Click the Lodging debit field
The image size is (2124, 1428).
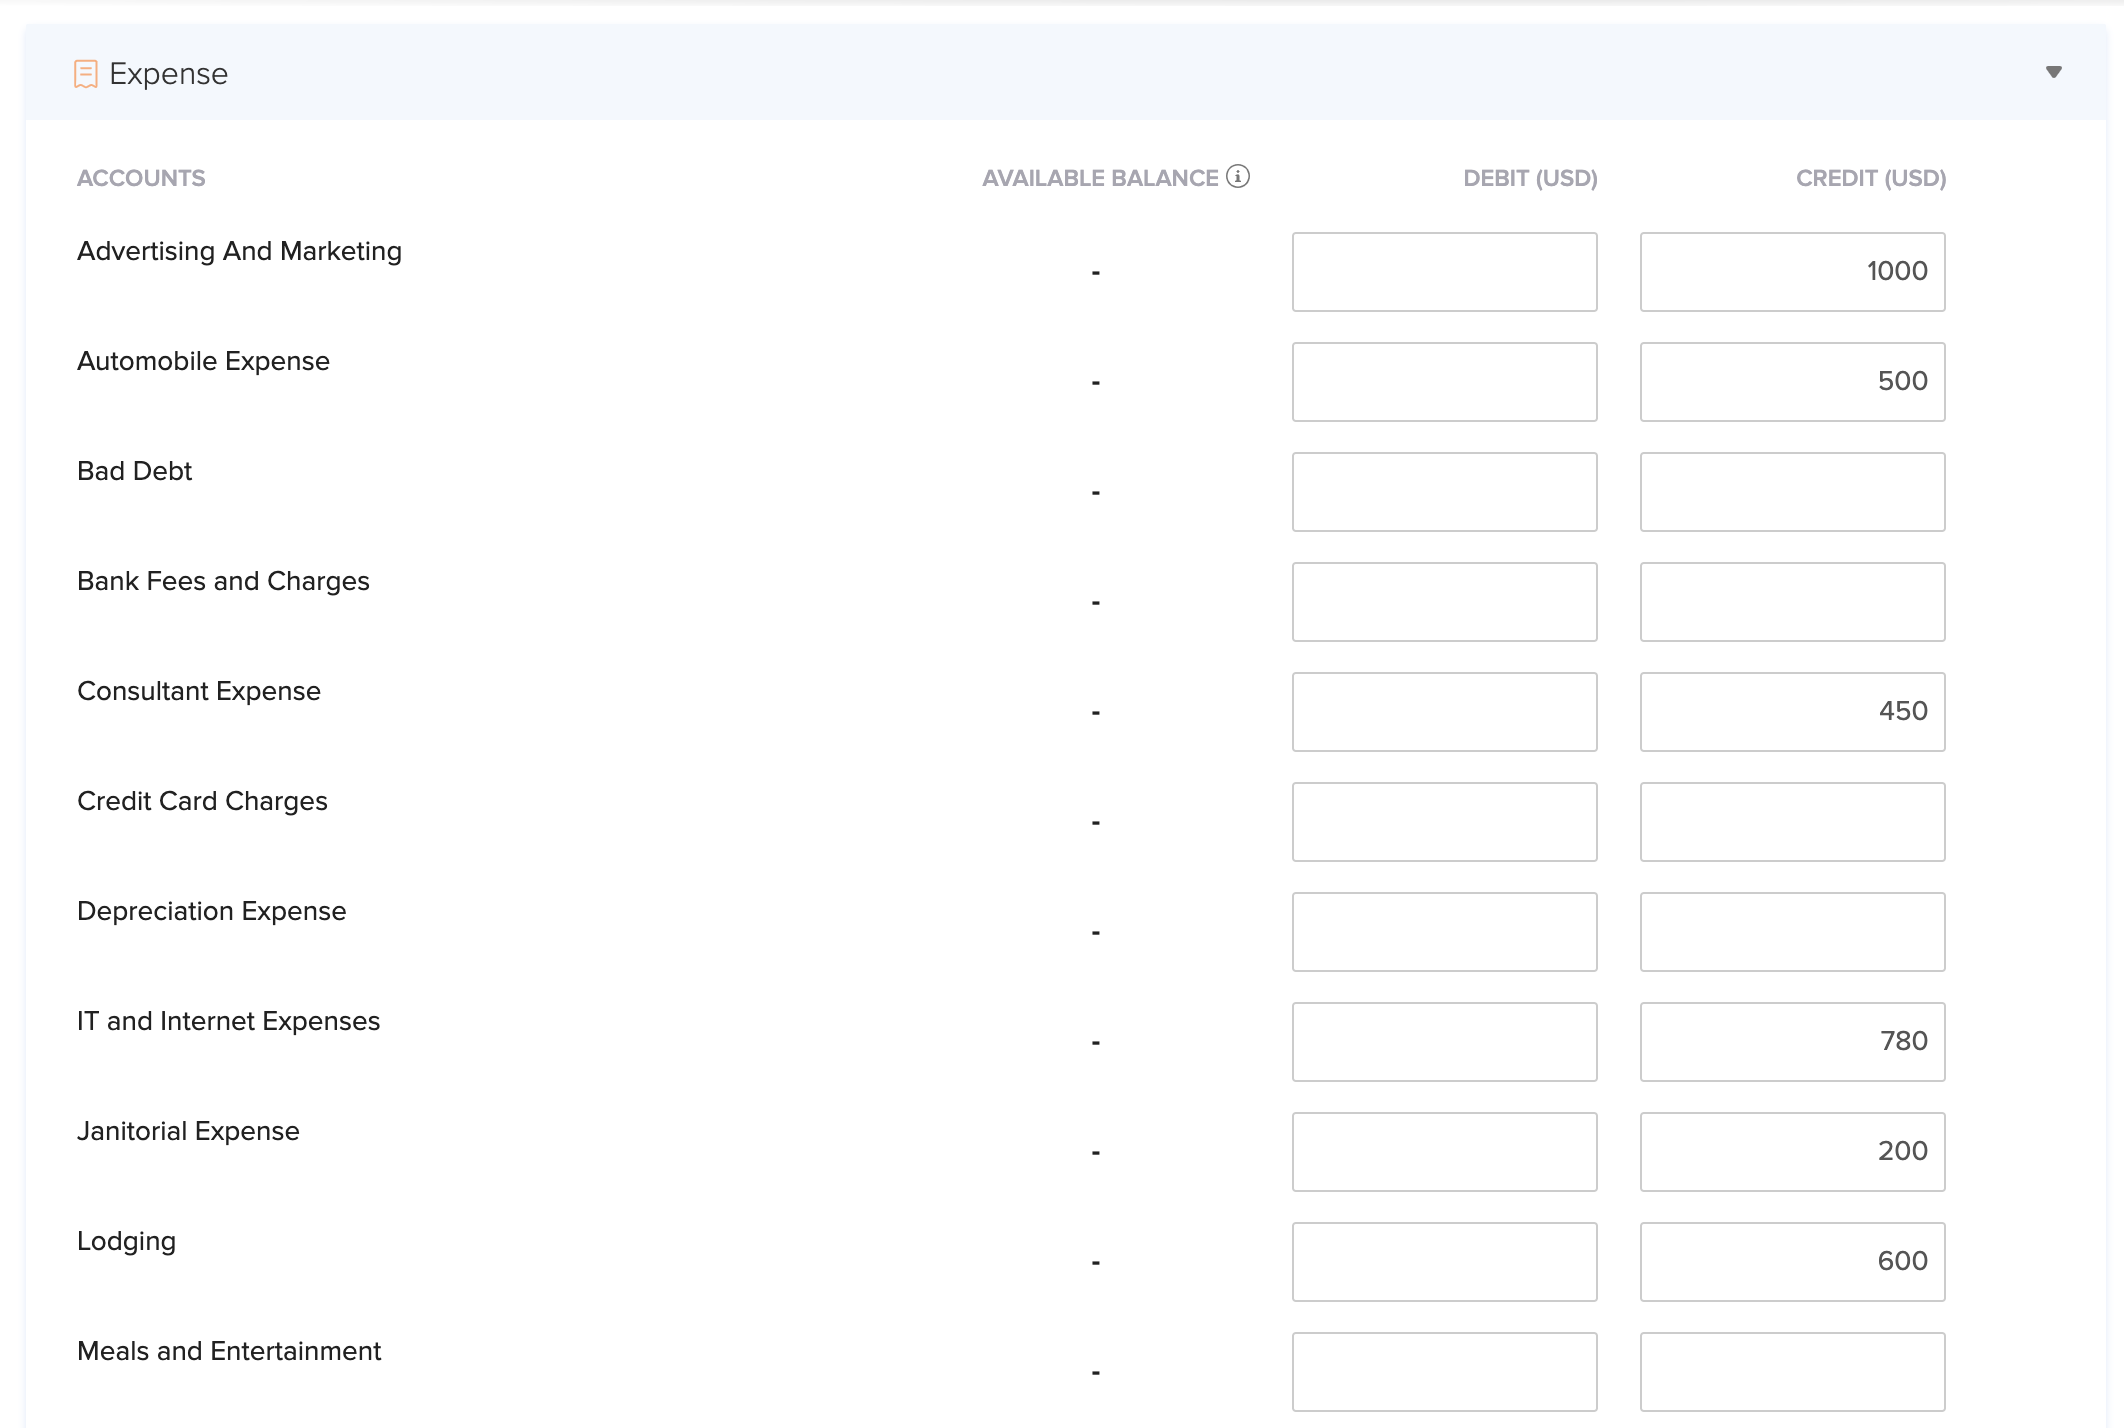click(1444, 1262)
